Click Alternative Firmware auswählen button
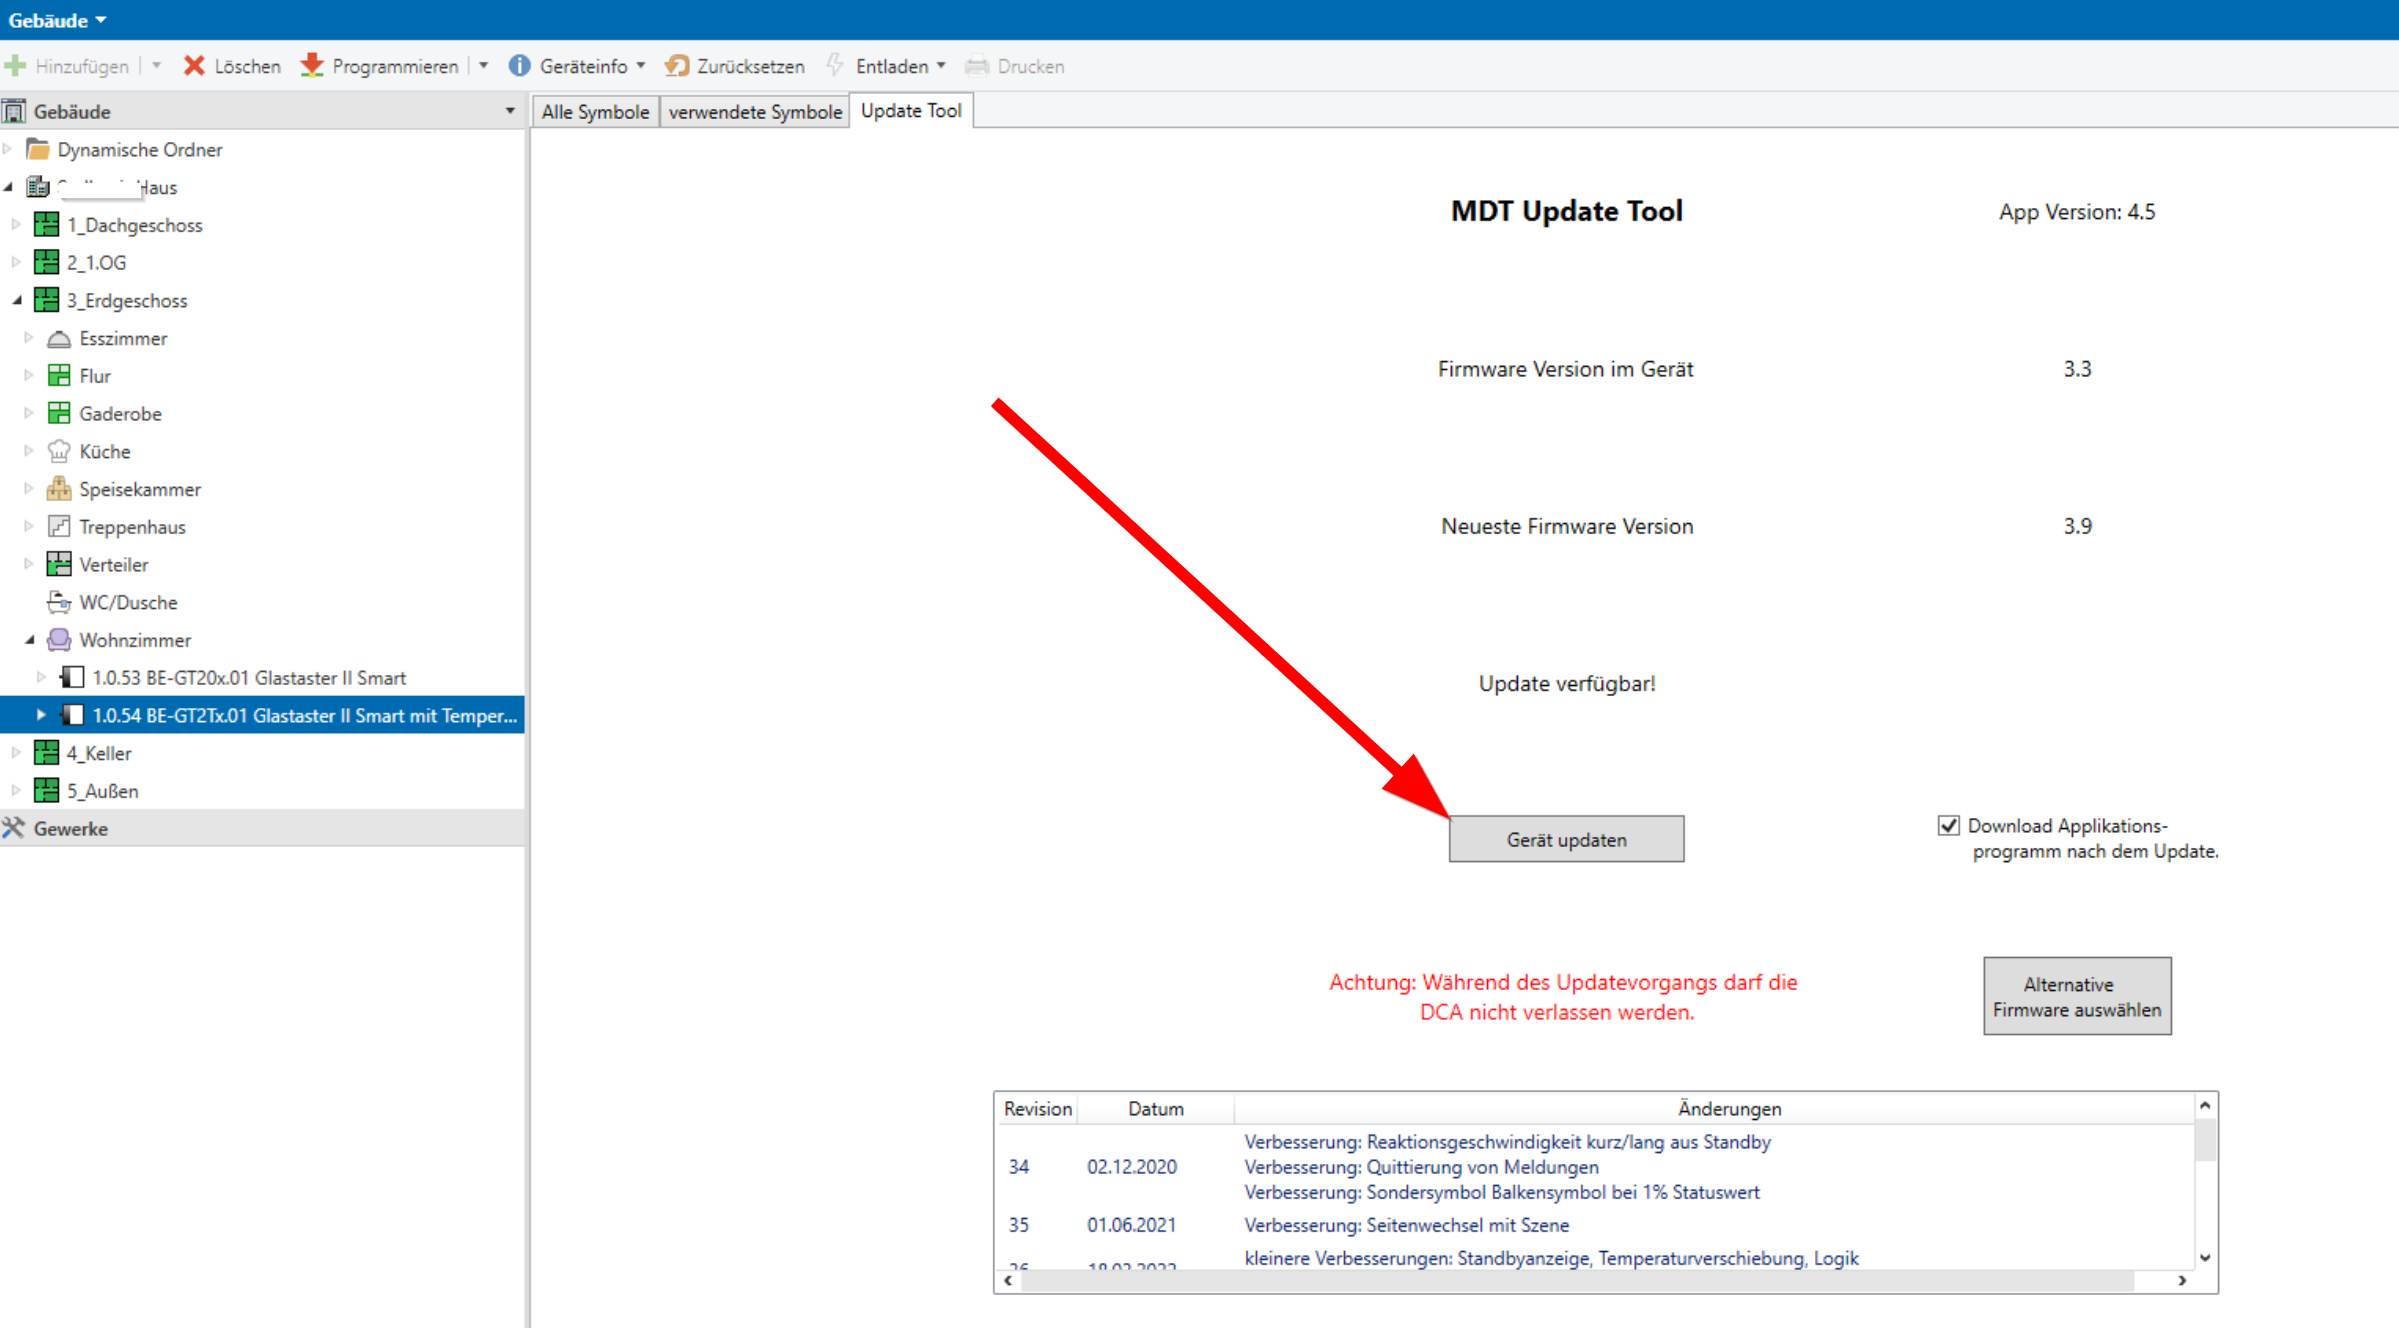The height and width of the screenshot is (1328, 2399). [2076, 996]
